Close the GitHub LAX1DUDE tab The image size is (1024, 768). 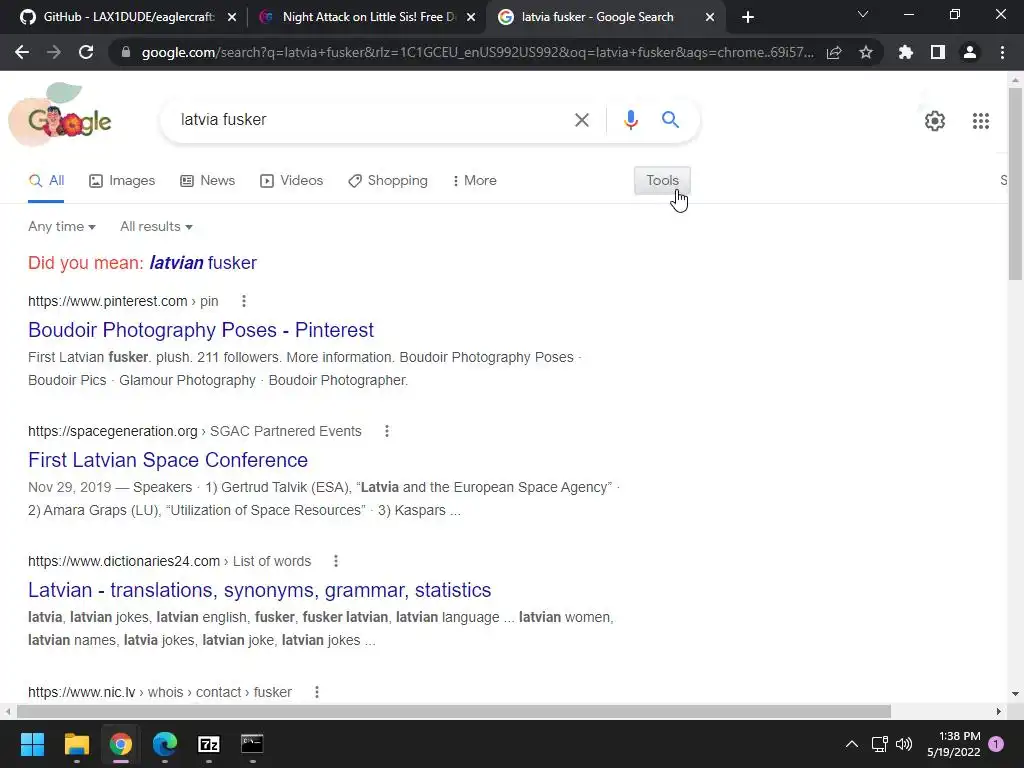pos(232,17)
